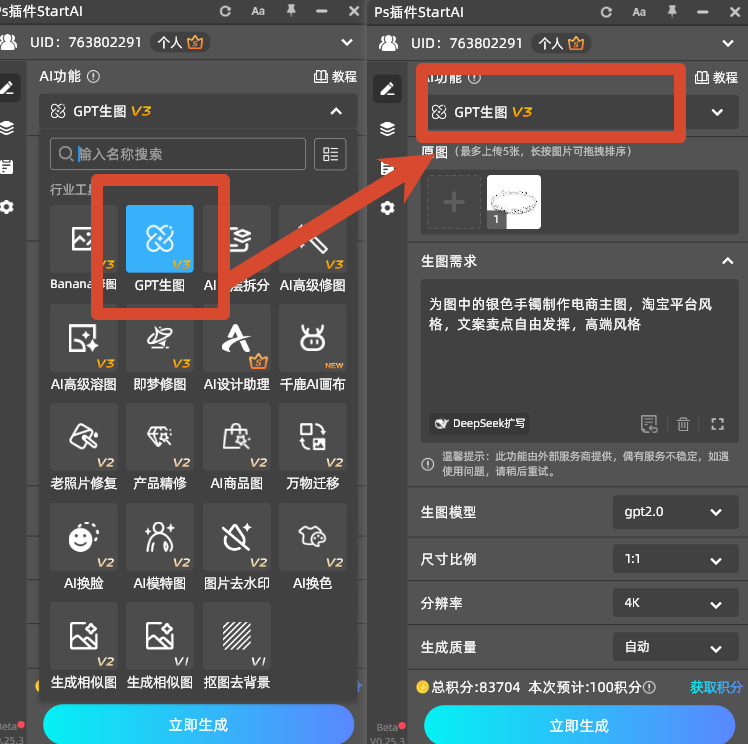Open the 分辨率 4K dropdown
The height and width of the screenshot is (744, 748).
[x=675, y=603]
